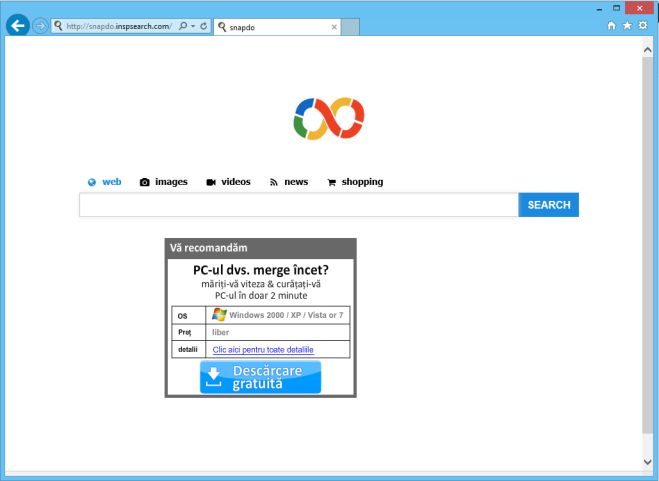Open the browser Home icon
659x481 pixels.
pos(612,26)
